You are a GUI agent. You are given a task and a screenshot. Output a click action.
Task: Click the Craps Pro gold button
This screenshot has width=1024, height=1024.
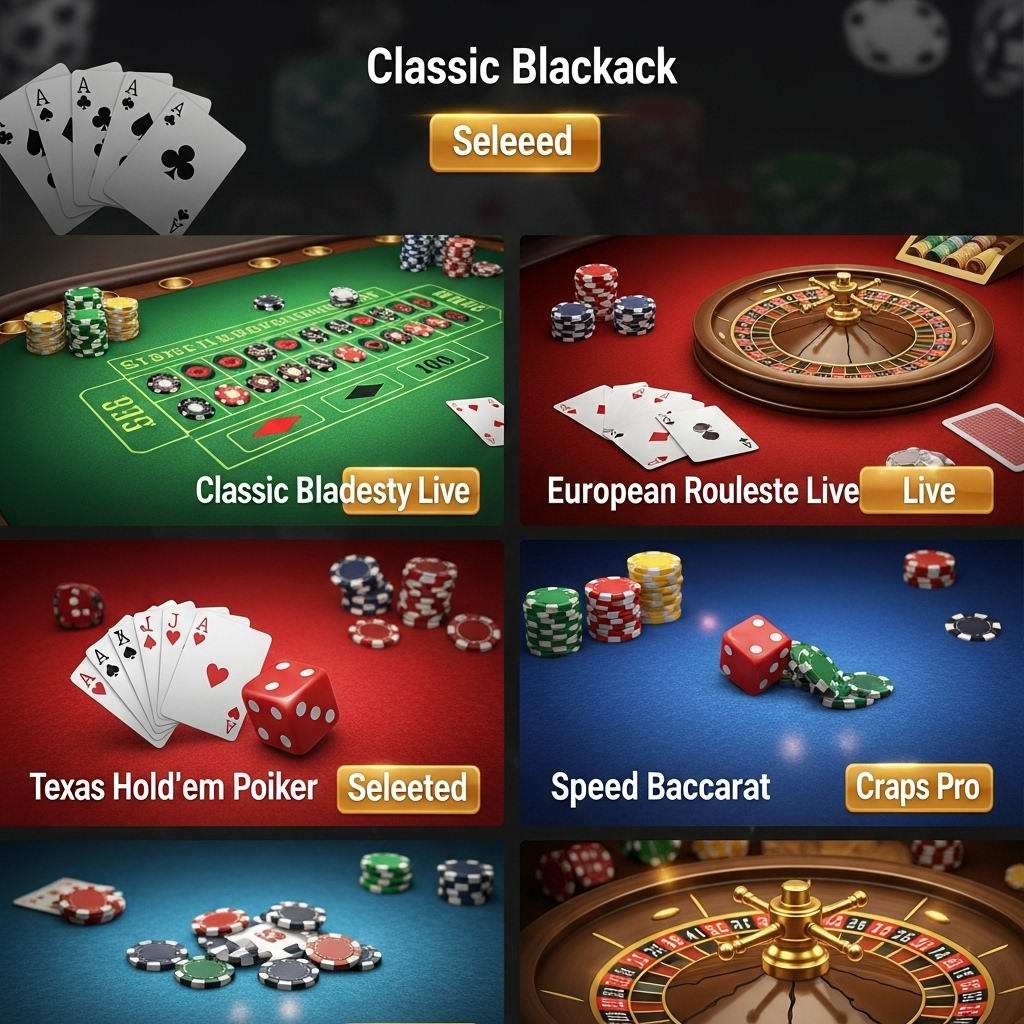(x=919, y=788)
